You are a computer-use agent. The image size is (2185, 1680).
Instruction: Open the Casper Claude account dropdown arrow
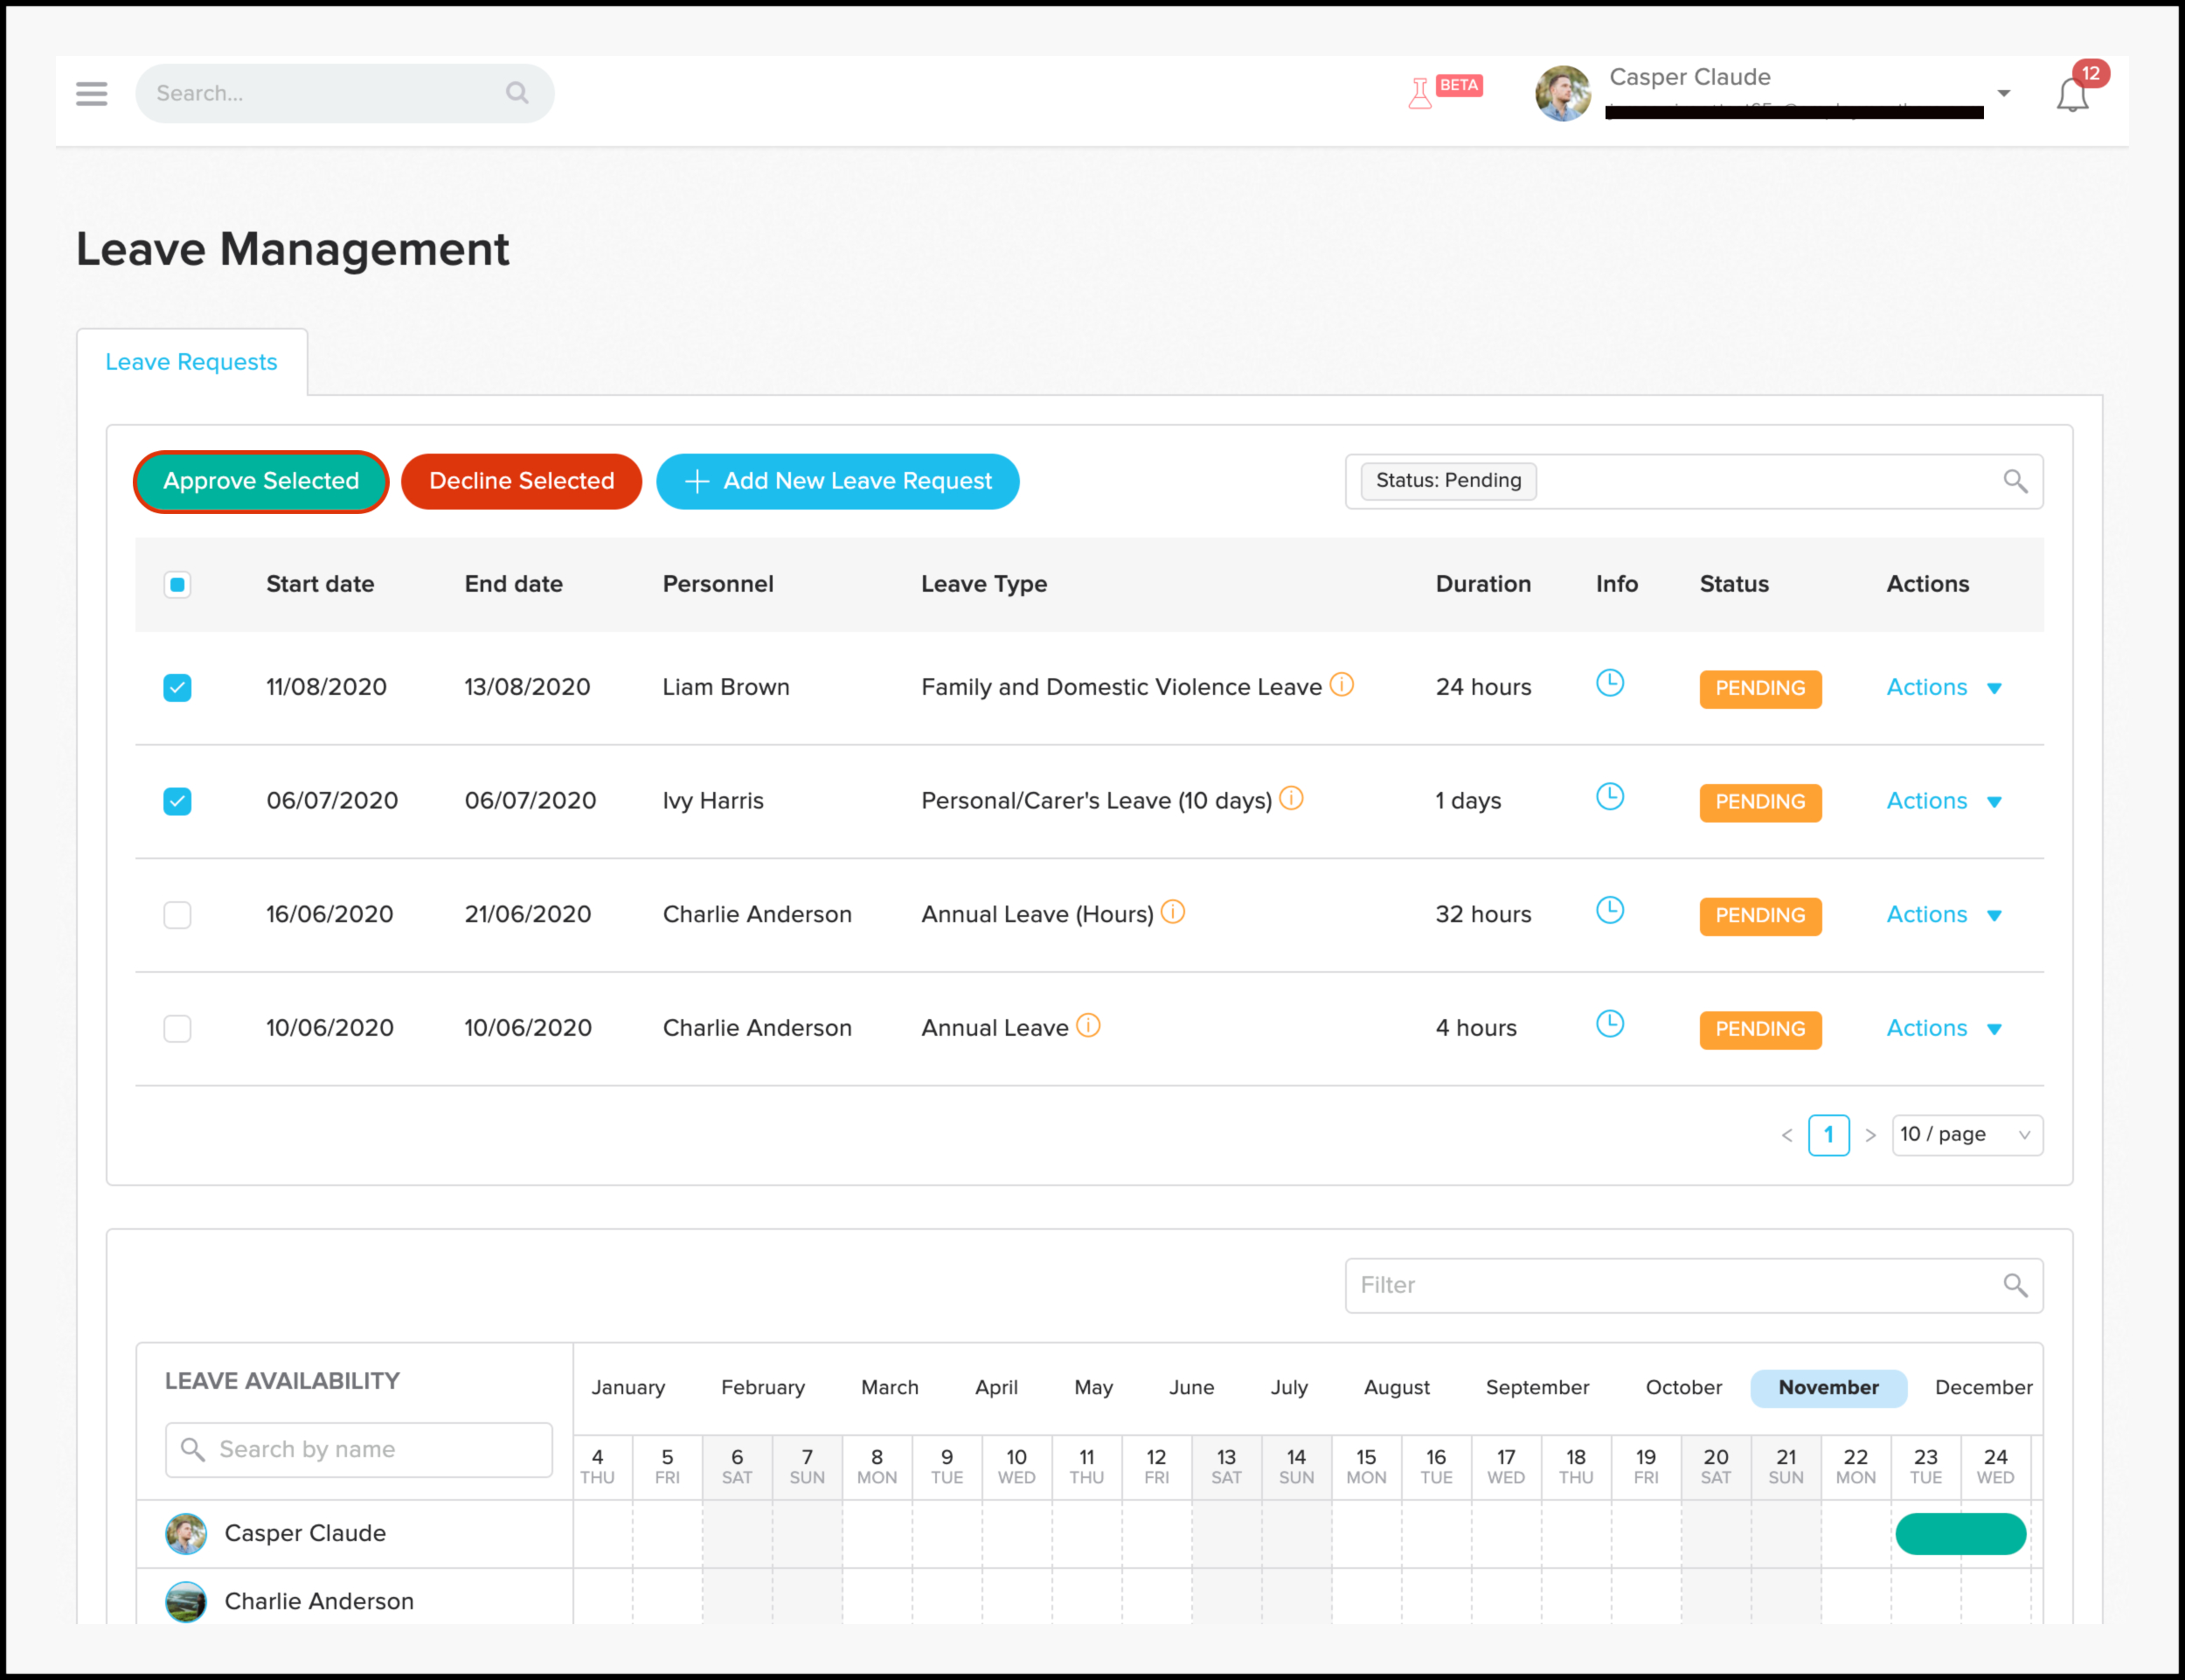2004,93
